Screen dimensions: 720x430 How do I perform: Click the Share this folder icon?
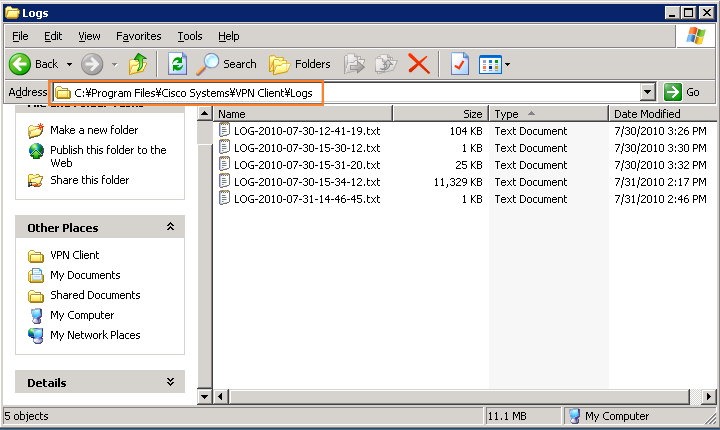click(x=35, y=180)
